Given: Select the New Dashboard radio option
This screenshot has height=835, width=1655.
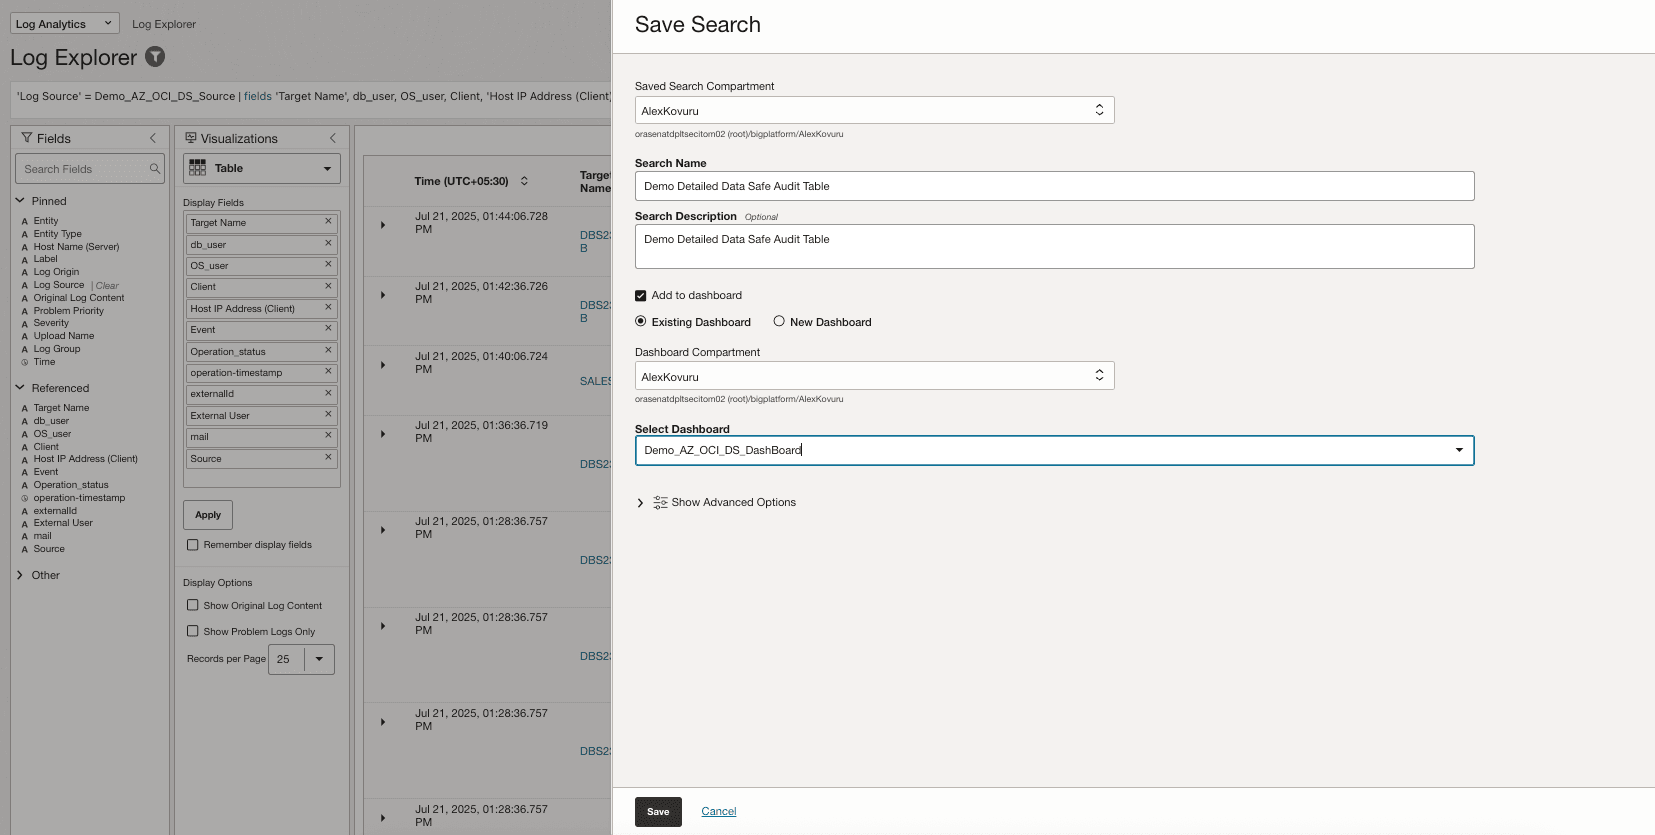Looking at the screenshot, I should coord(779,322).
